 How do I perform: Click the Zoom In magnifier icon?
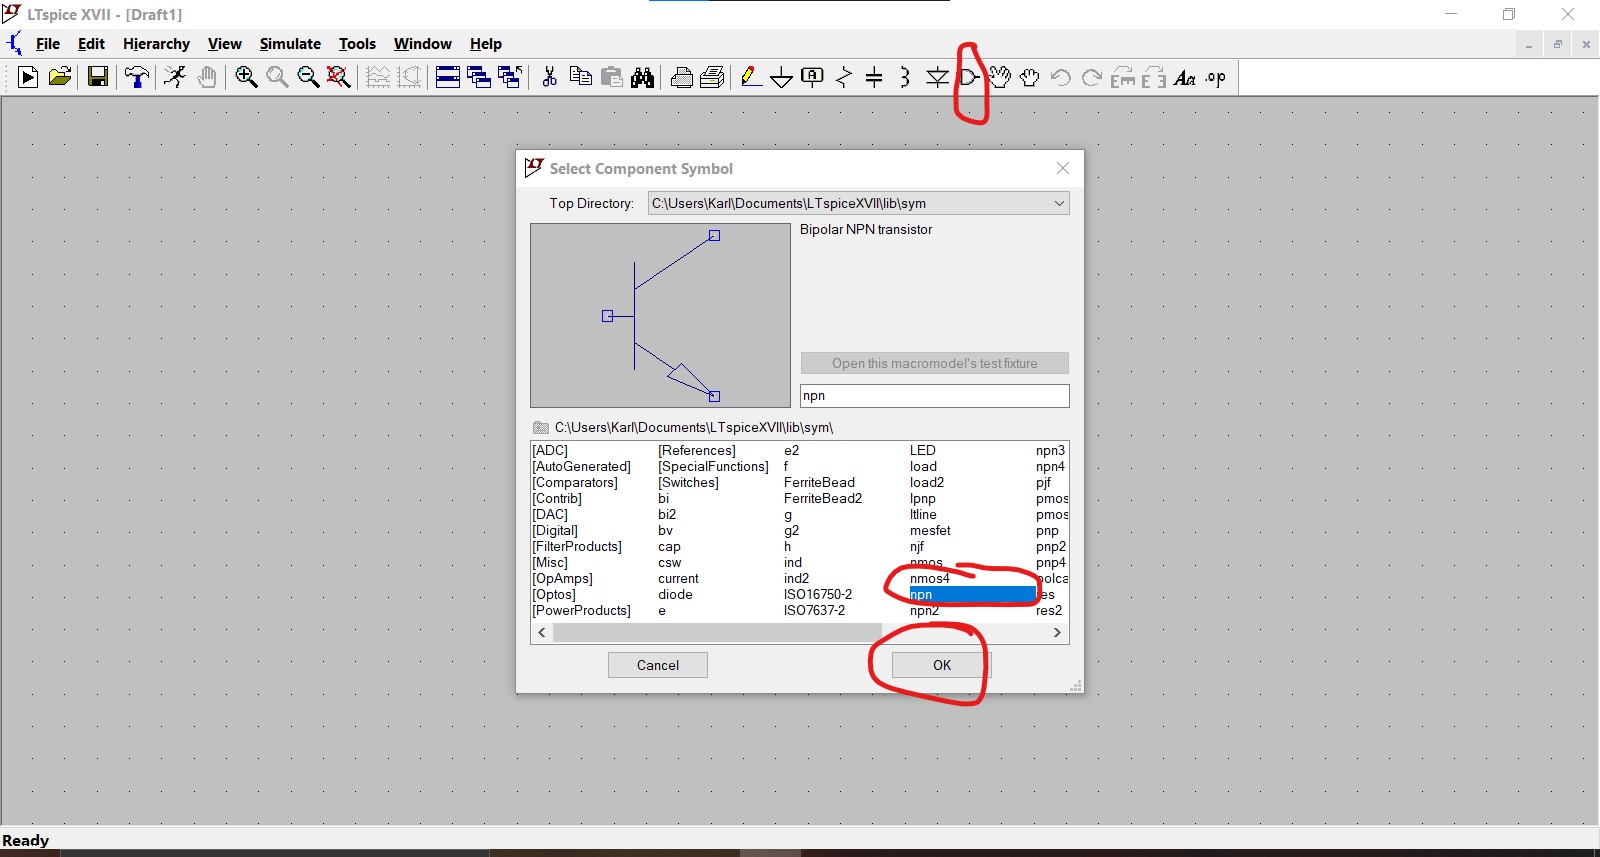point(246,77)
